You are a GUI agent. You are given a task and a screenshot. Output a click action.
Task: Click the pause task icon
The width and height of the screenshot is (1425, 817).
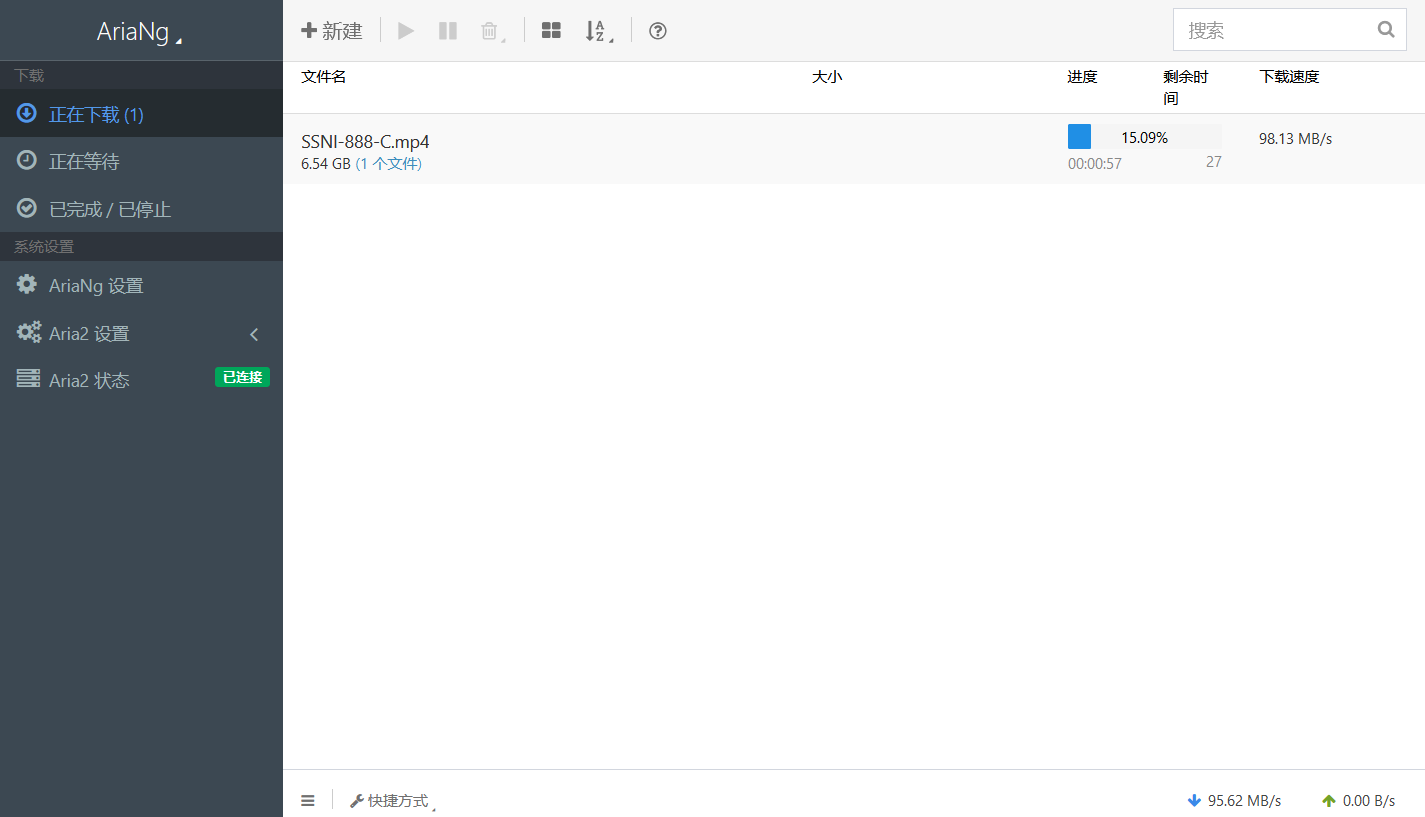point(448,31)
